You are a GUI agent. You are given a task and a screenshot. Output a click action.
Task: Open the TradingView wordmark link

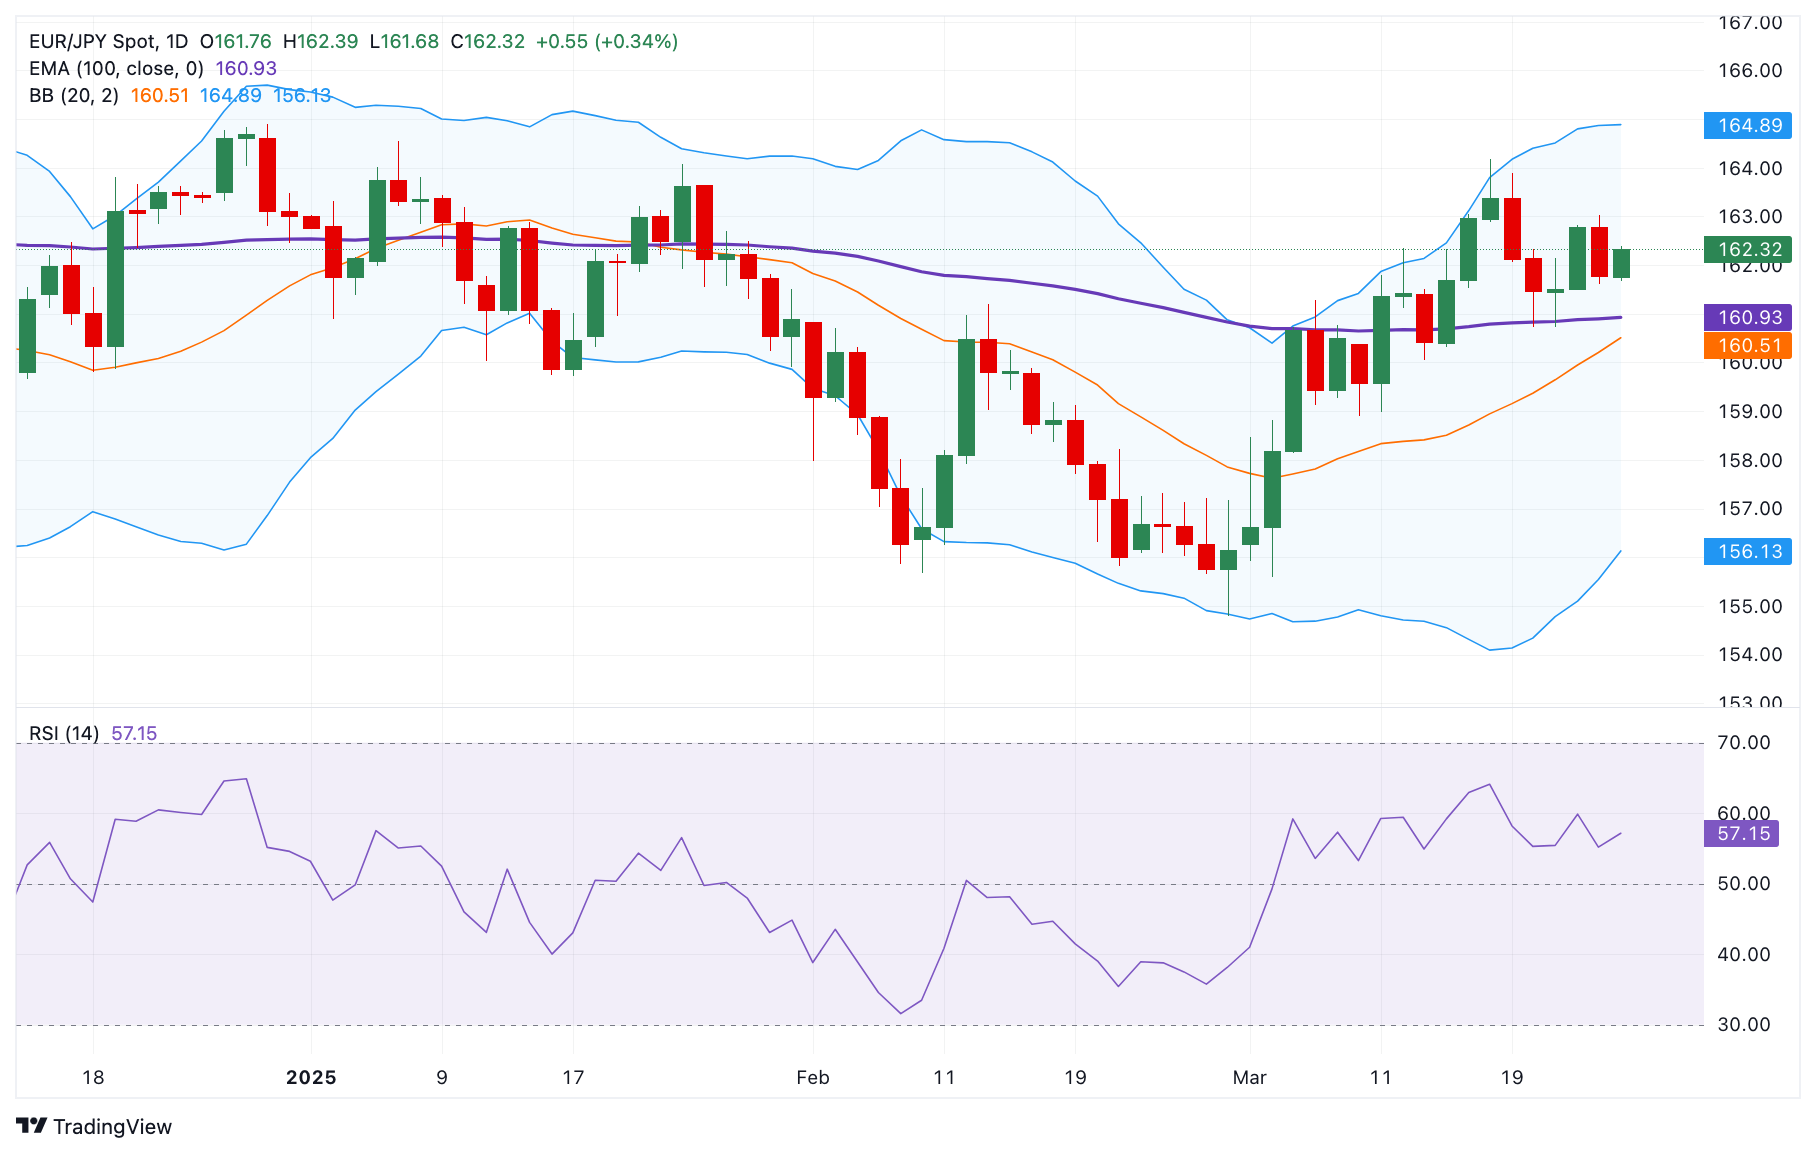tap(112, 1127)
